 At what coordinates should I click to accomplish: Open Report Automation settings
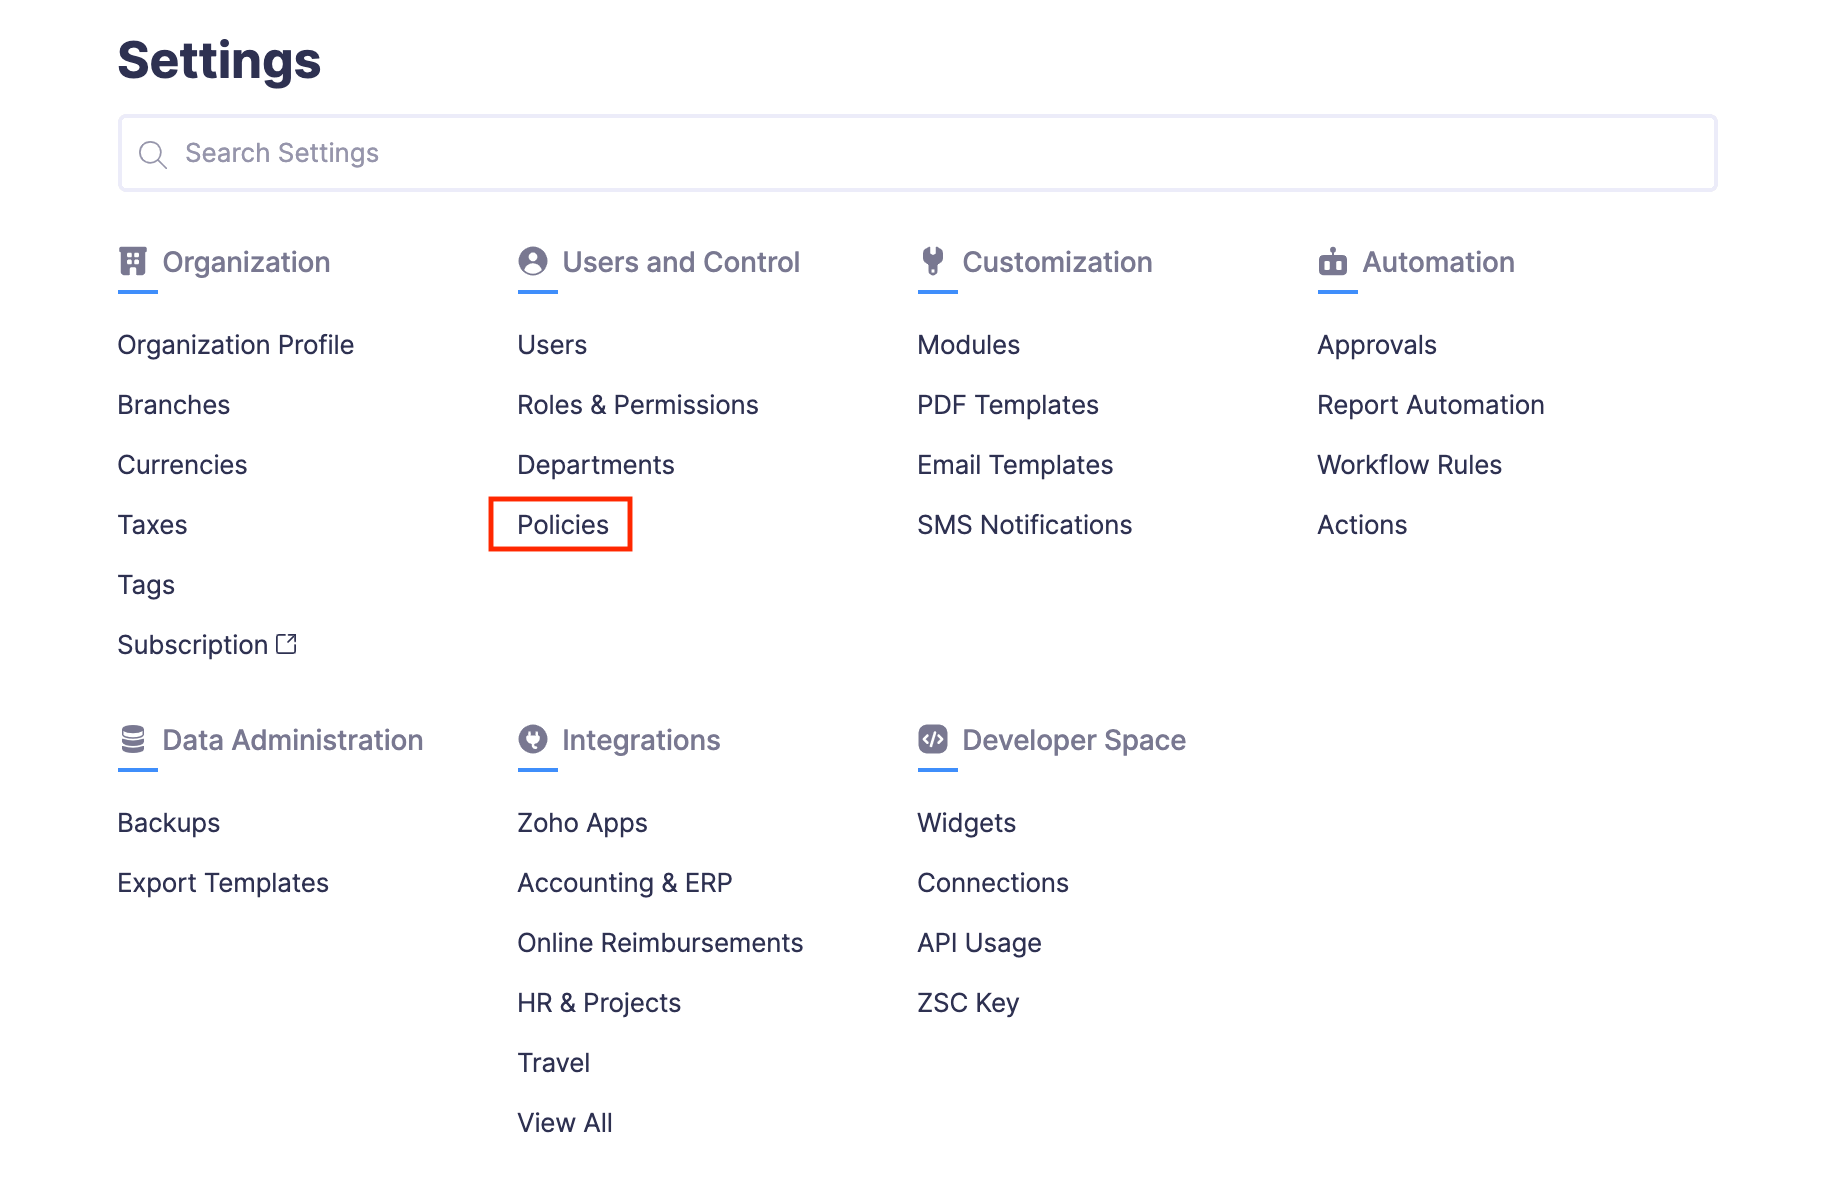(1430, 405)
